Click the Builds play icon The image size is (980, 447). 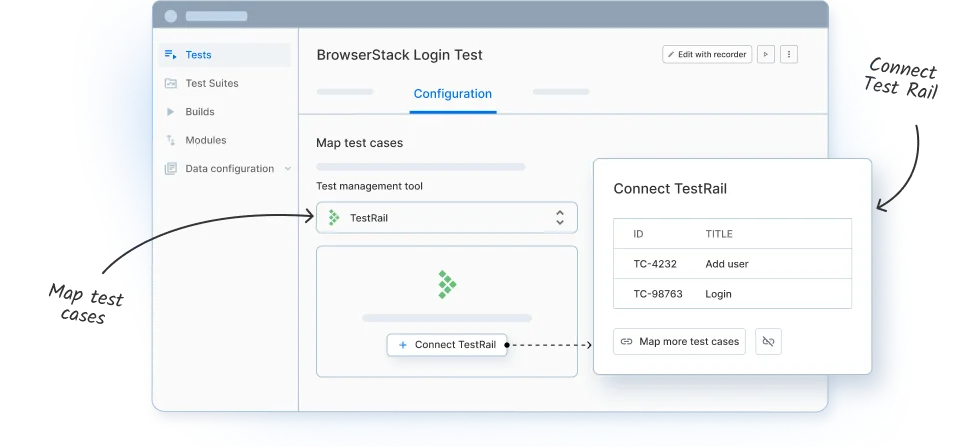(x=170, y=112)
